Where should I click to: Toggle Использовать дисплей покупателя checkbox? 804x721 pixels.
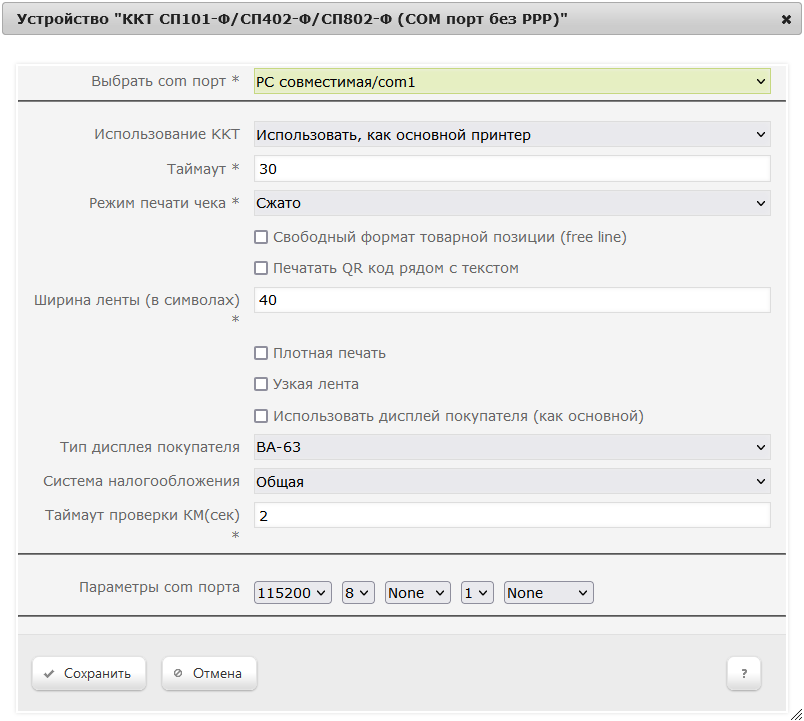[x=261, y=416]
